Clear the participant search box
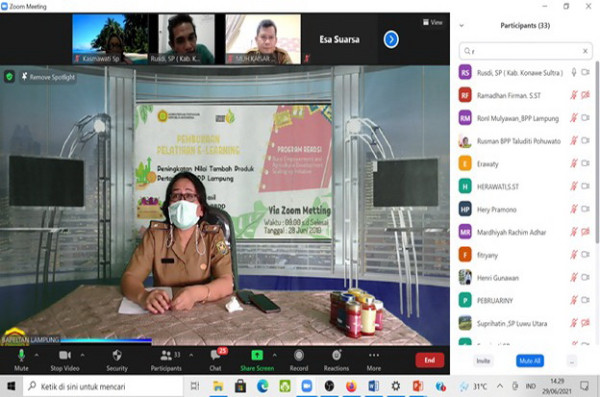 pos(585,51)
